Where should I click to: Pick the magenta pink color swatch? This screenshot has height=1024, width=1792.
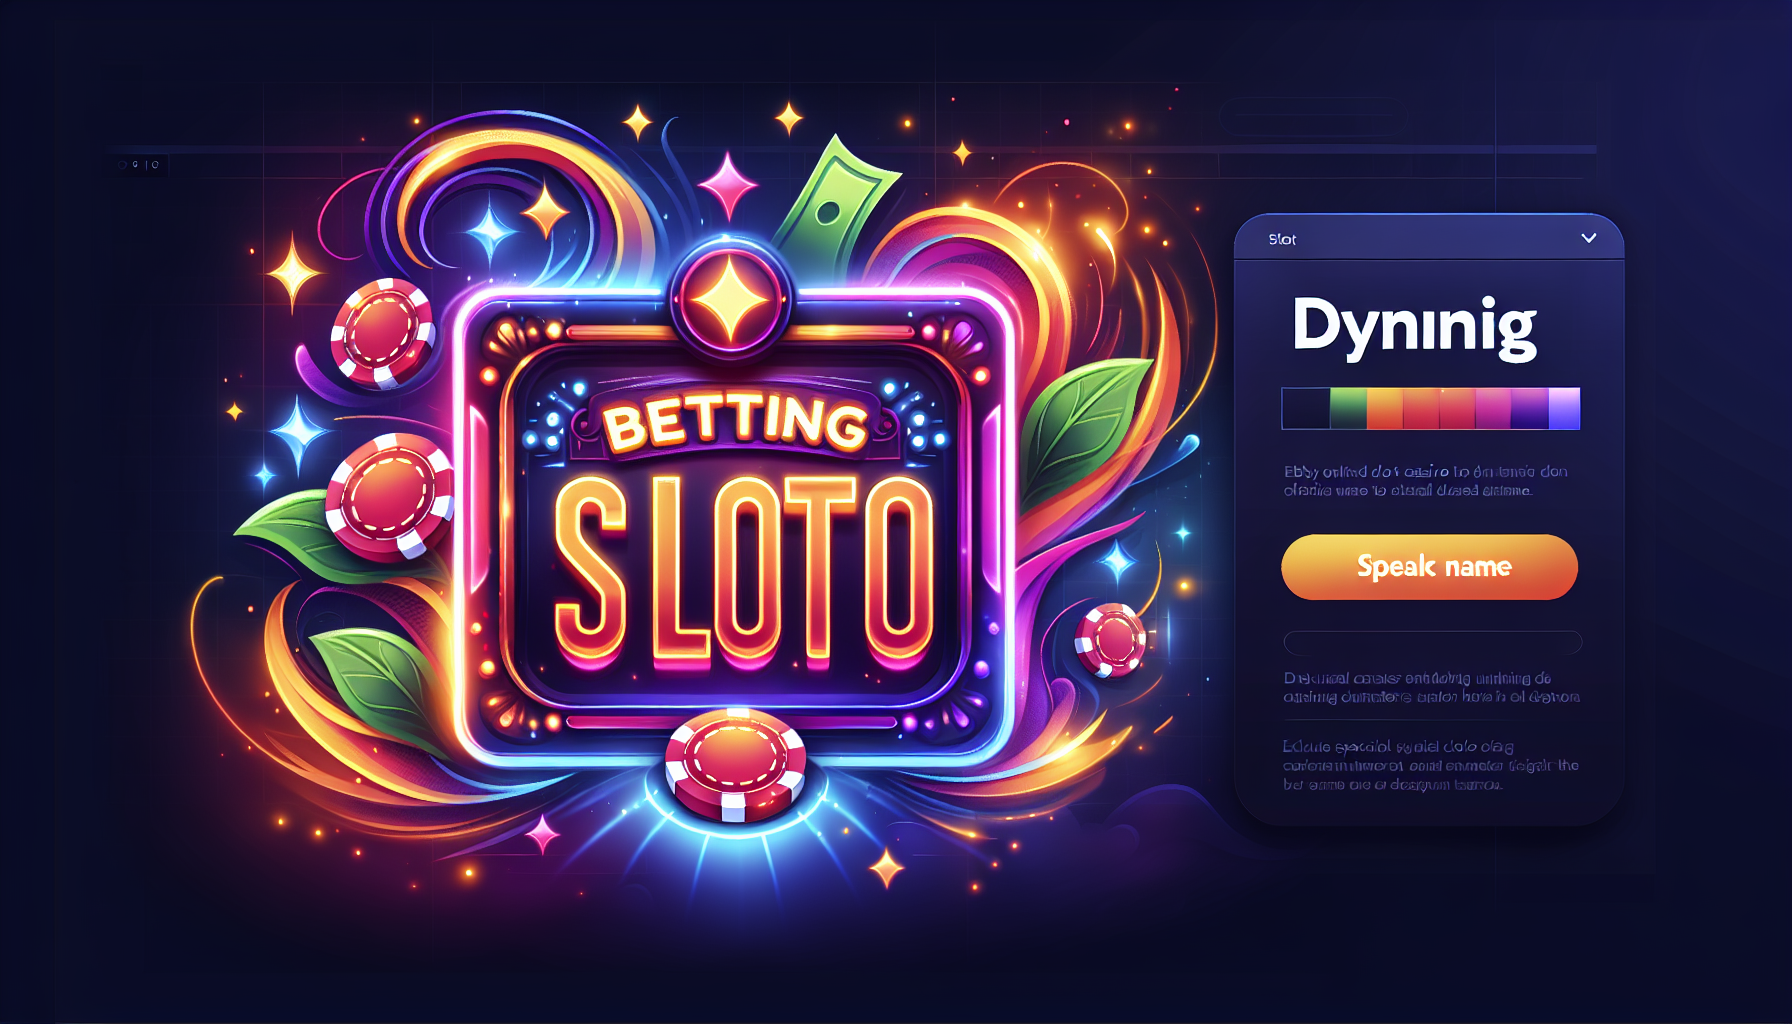[1493, 409]
